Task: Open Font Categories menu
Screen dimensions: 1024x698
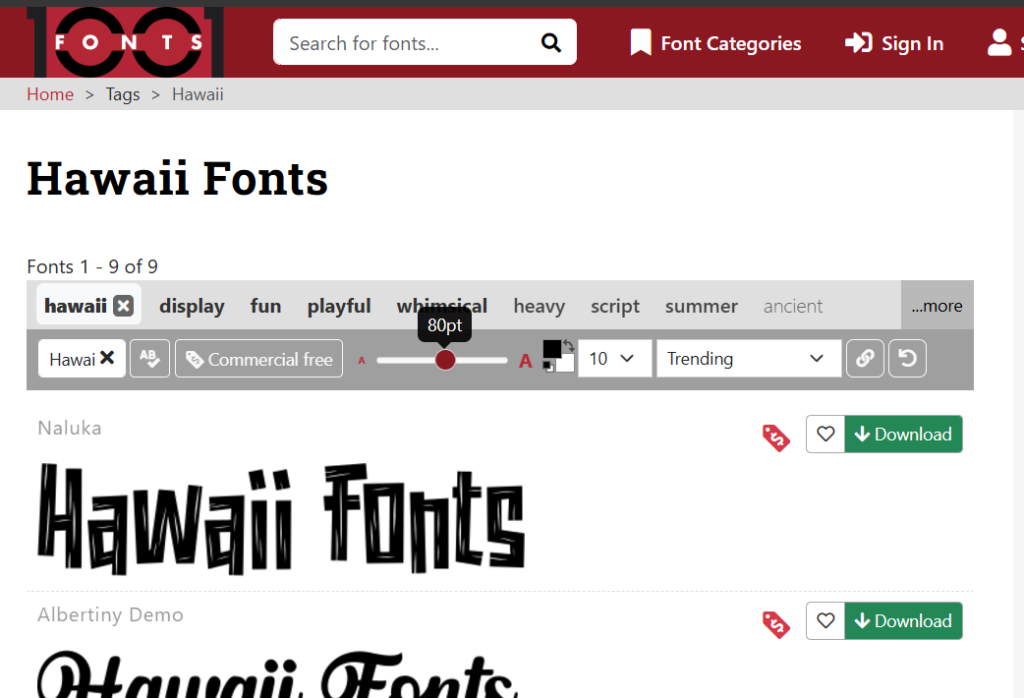Action: point(715,43)
